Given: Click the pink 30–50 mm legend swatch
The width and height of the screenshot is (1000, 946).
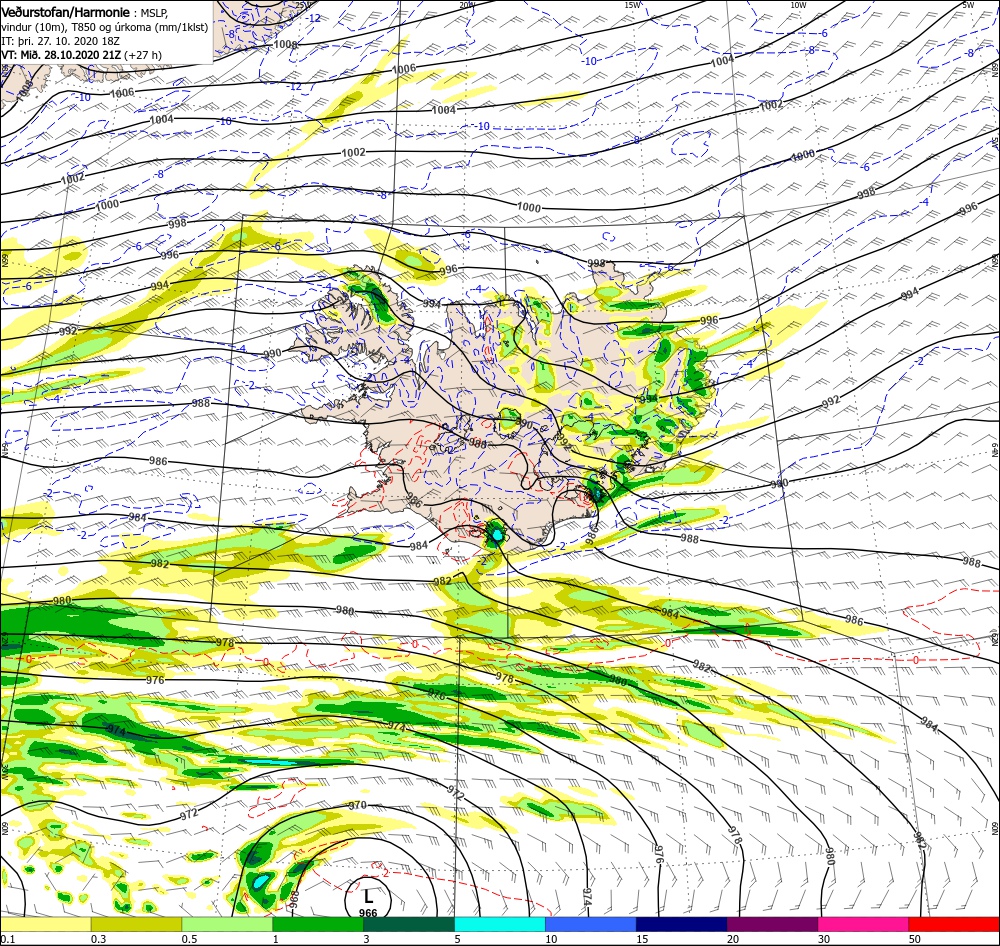Looking at the screenshot, I should pos(863,924).
